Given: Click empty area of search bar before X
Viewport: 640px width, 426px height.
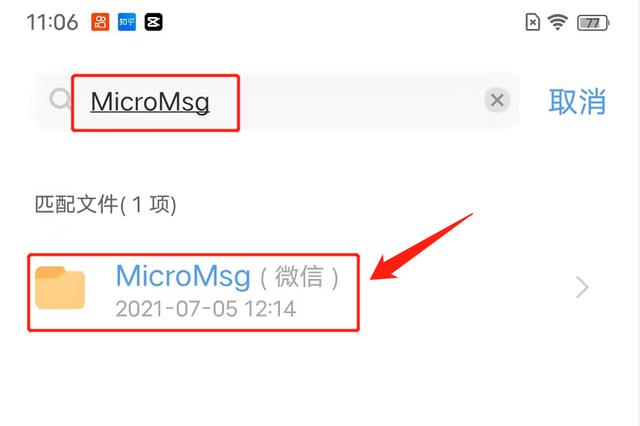Looking at the screenshot, I should point(359,101).
